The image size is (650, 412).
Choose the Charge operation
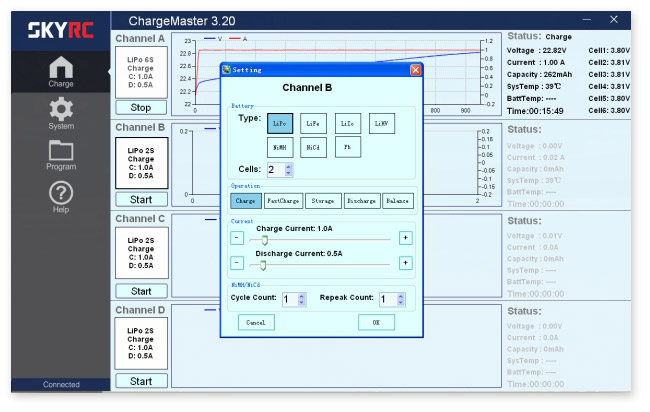coord(246,201)
